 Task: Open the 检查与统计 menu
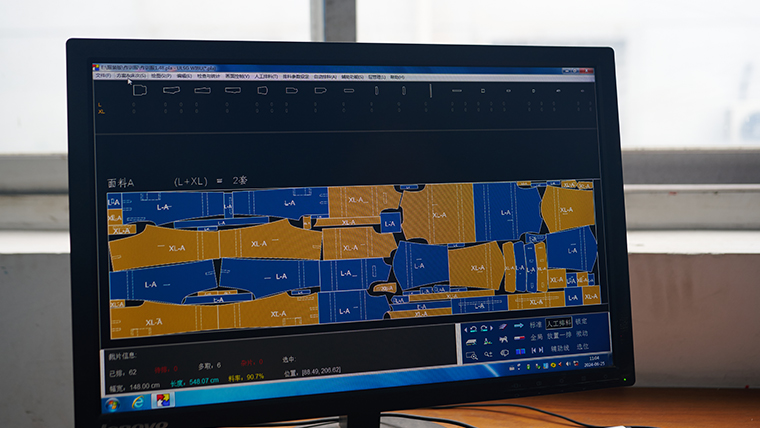[208, 76]
